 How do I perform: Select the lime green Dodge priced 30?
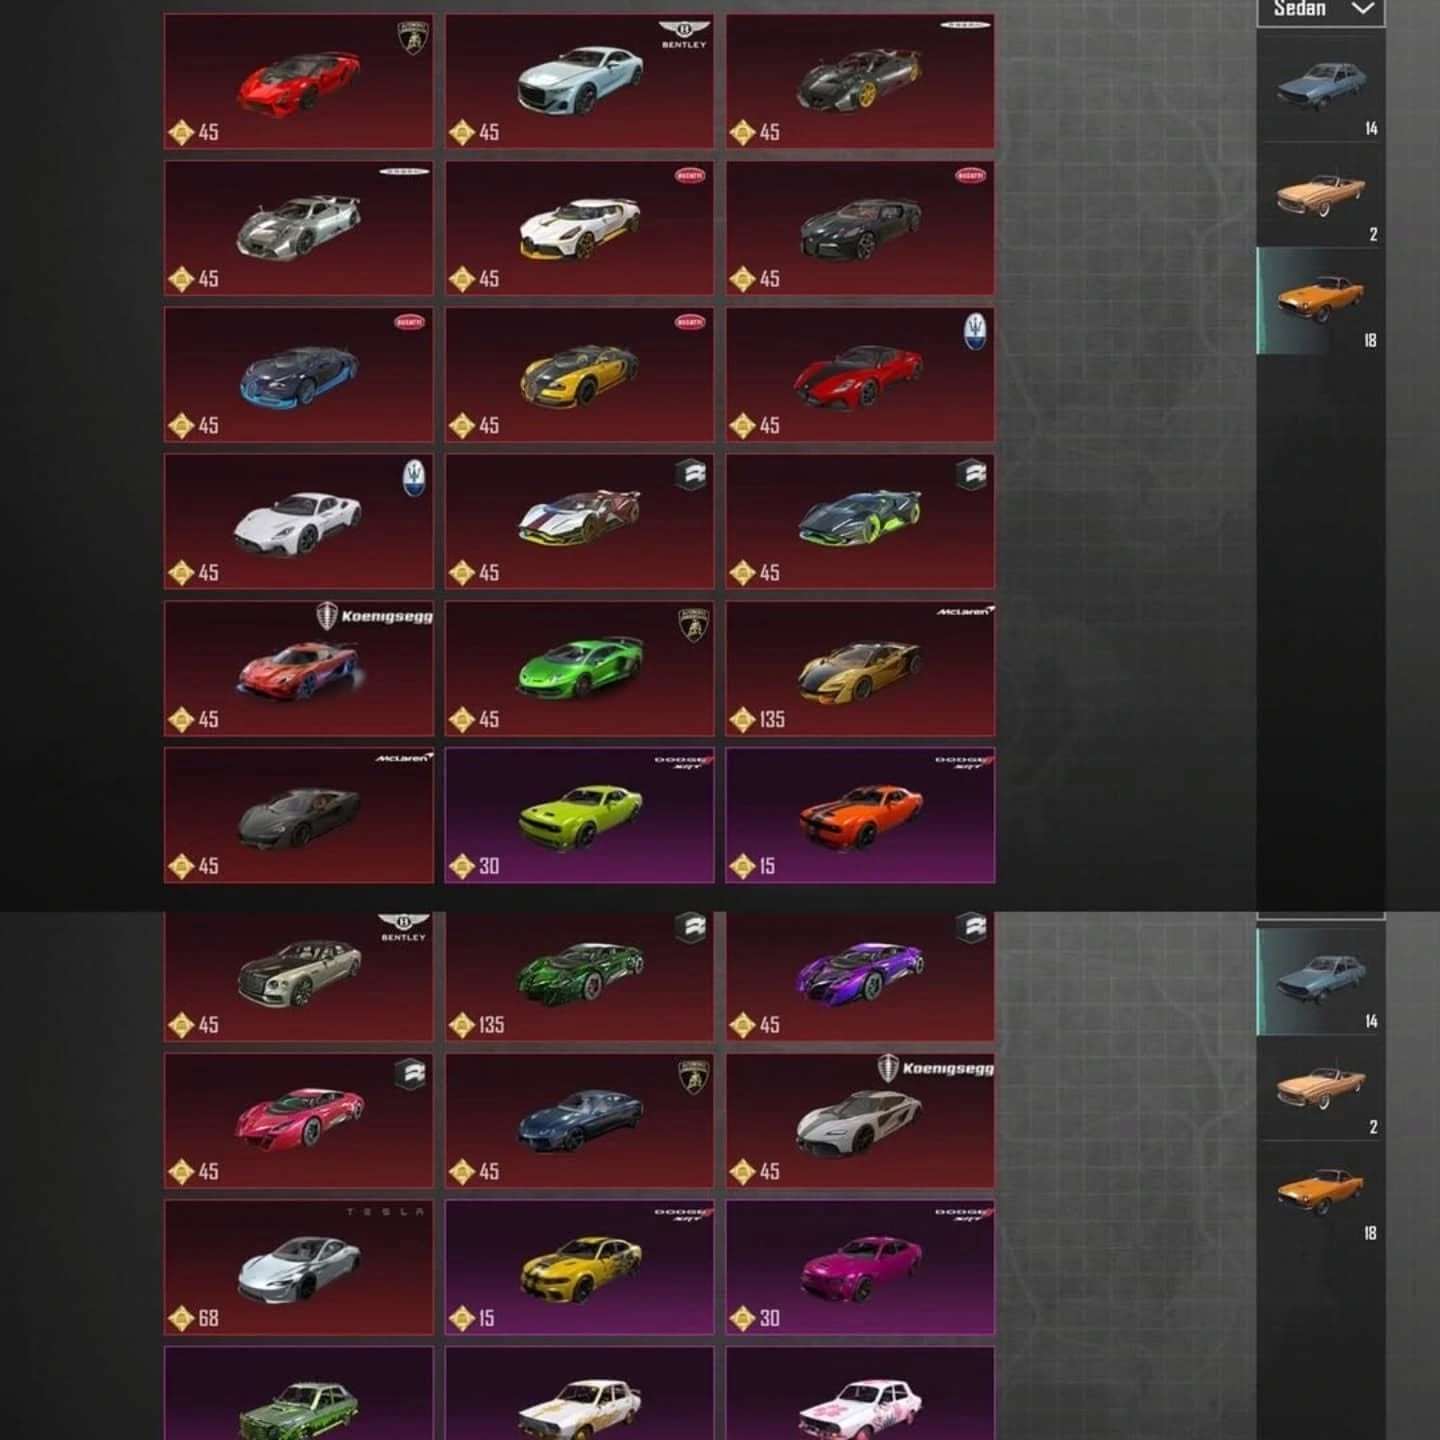pyautogui.click(x=580, y=815)
